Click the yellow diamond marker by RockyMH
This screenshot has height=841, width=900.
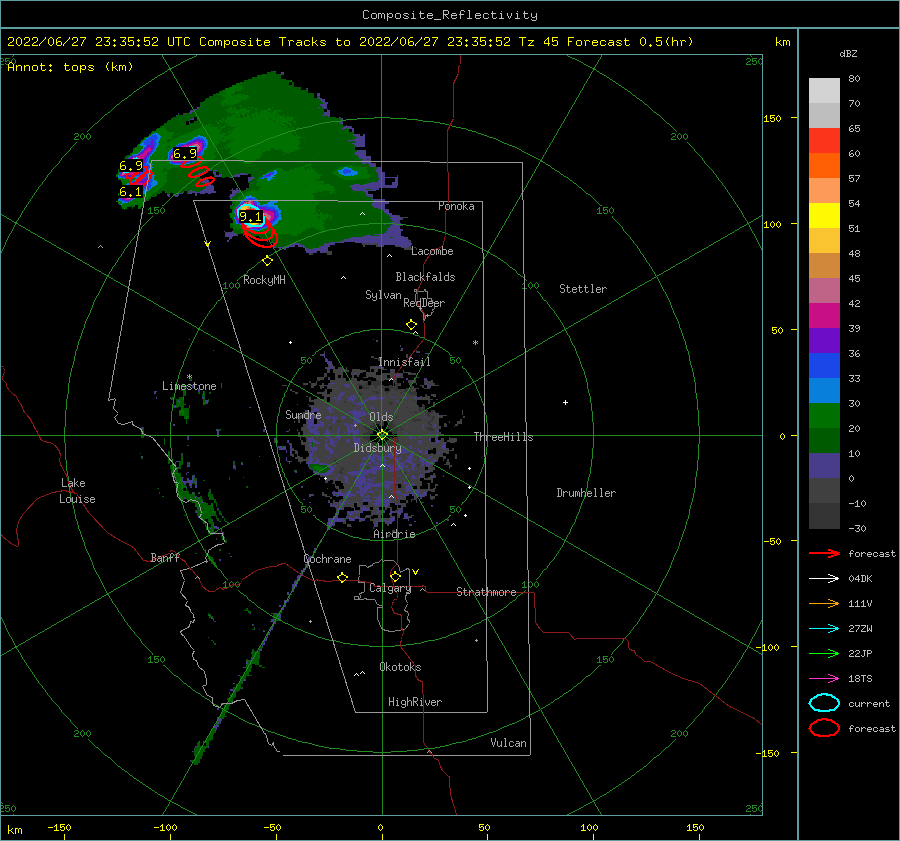(267, 261)
